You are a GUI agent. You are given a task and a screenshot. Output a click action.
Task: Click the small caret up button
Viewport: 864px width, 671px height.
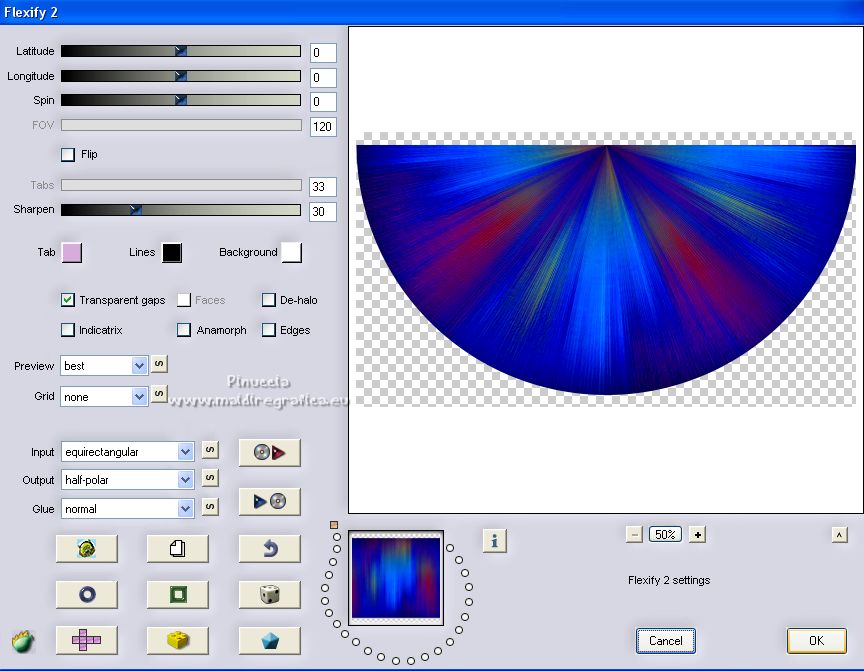pos(839,534)
